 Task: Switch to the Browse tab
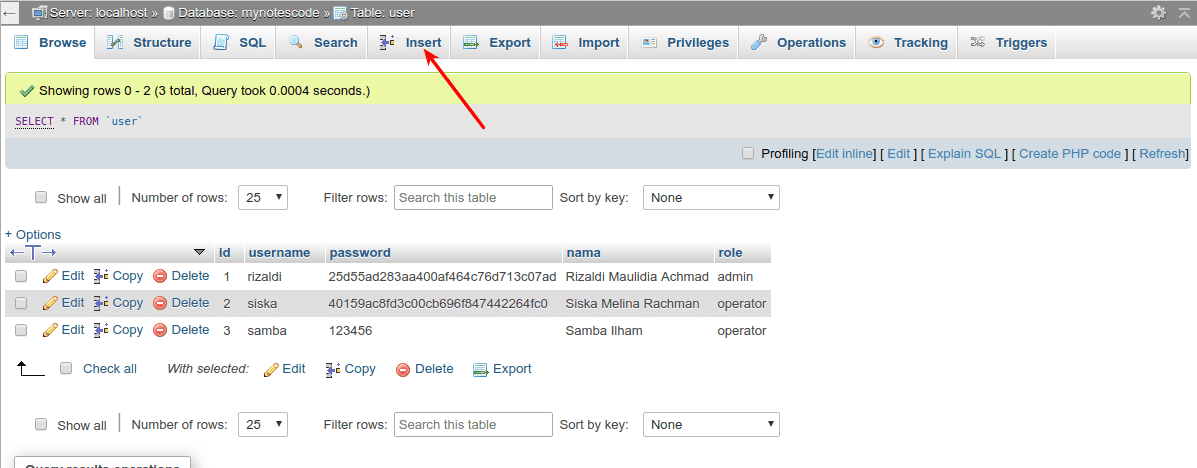(50, 43)
